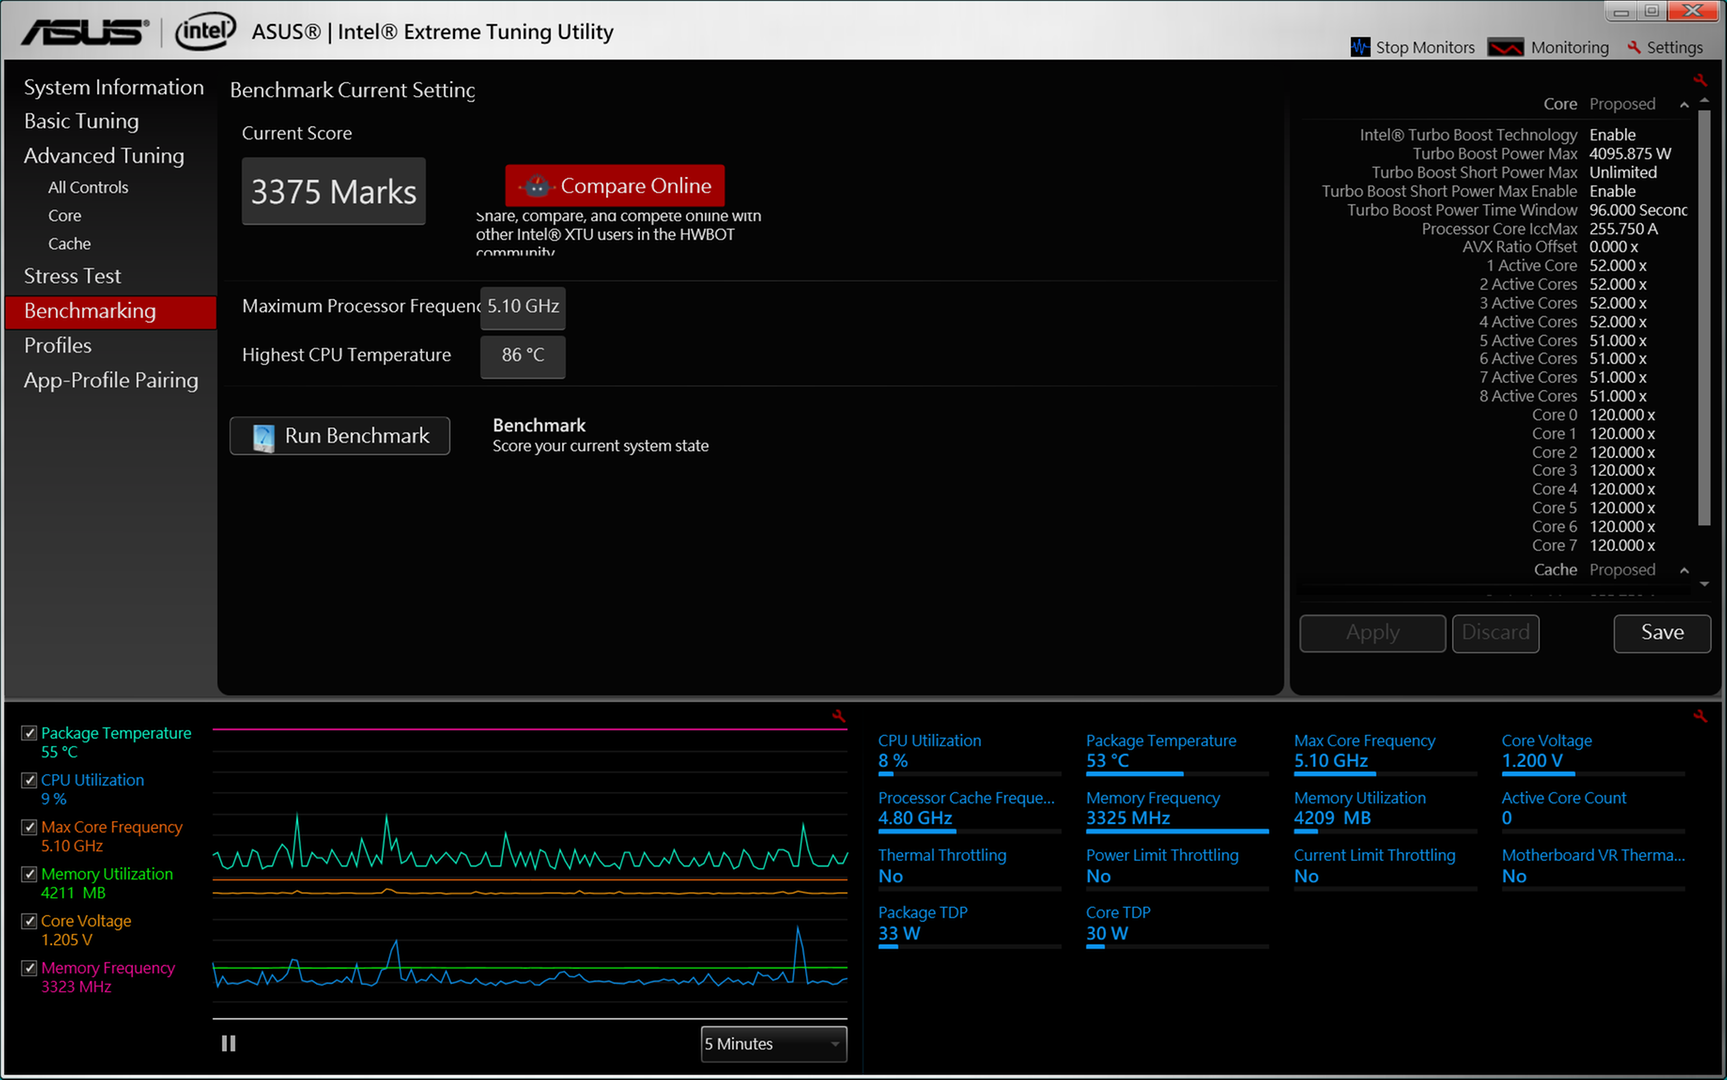Toggle the Max Core Frequency graph checkbox
Image resolution: width=1727 pixels, height=1080 pixels.
pos(29,827)
